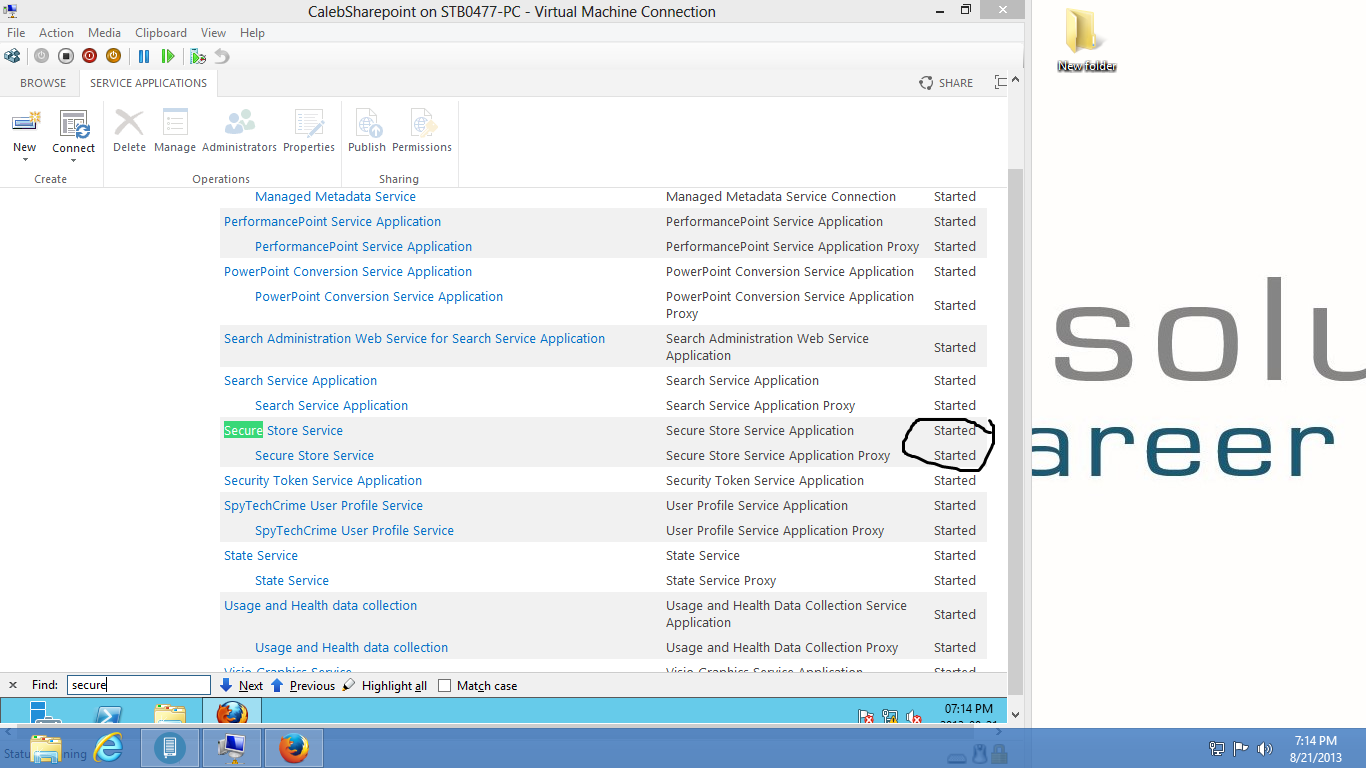This screenshot has width=1366, height=768.
Task: Open the Secure Store Service link in the Application Proxy row
Action: [314, 456]
